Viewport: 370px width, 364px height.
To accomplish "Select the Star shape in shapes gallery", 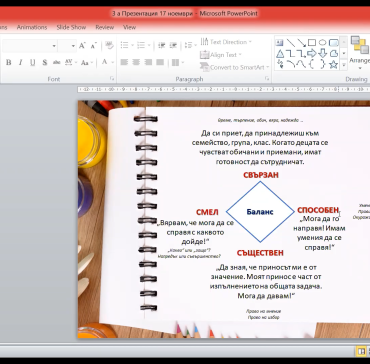I will 333,64.
